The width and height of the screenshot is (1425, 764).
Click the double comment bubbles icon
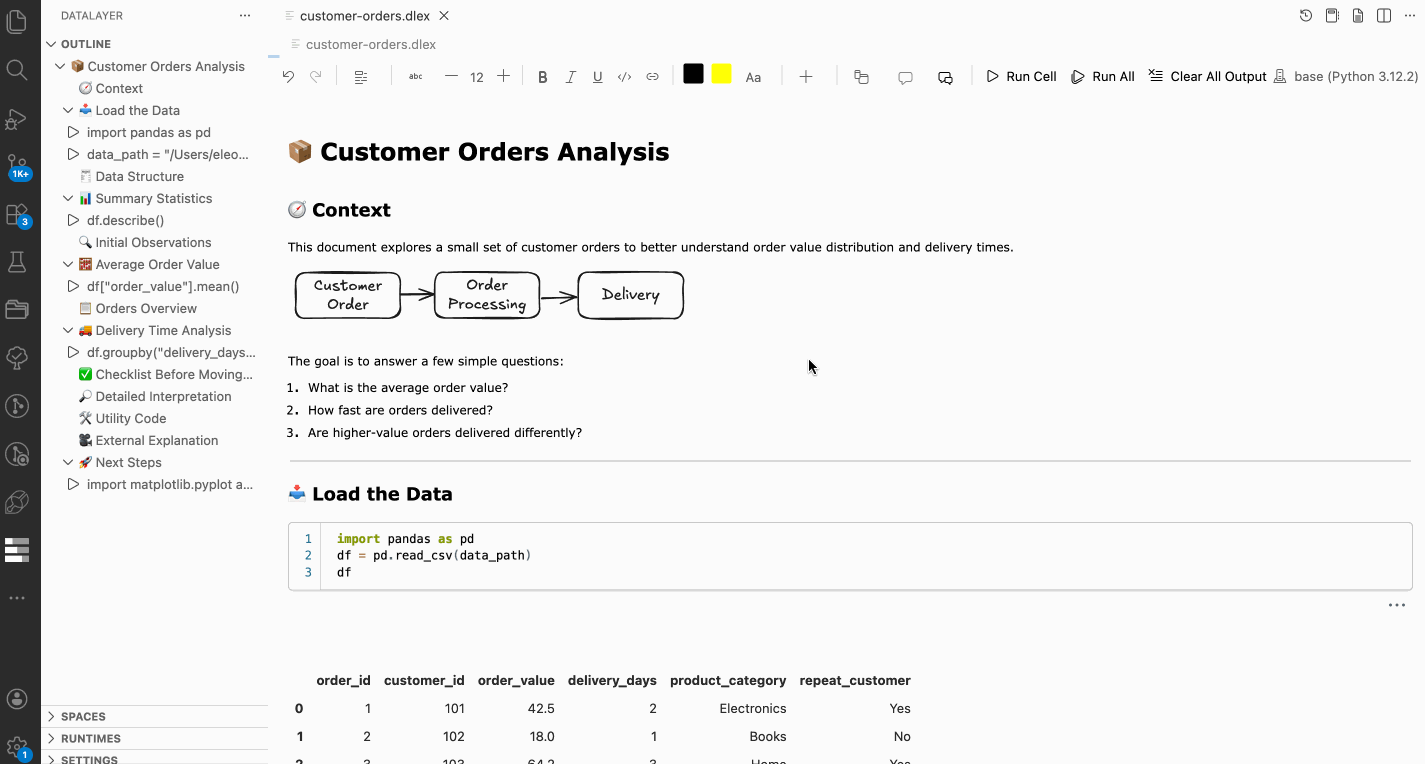click(x=945, y=77)
